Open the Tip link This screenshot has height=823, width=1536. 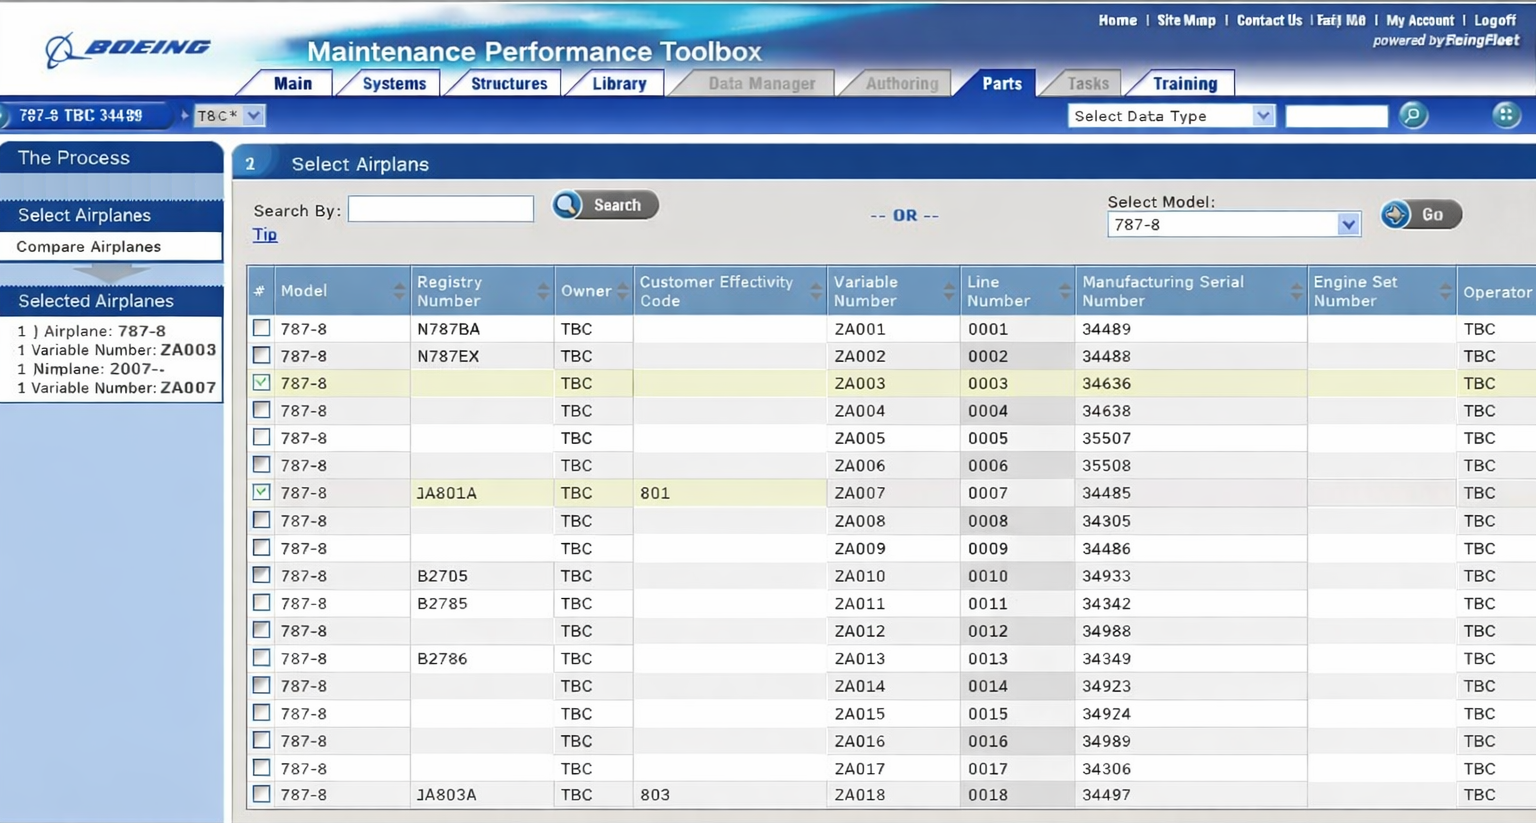pos(265,234)
